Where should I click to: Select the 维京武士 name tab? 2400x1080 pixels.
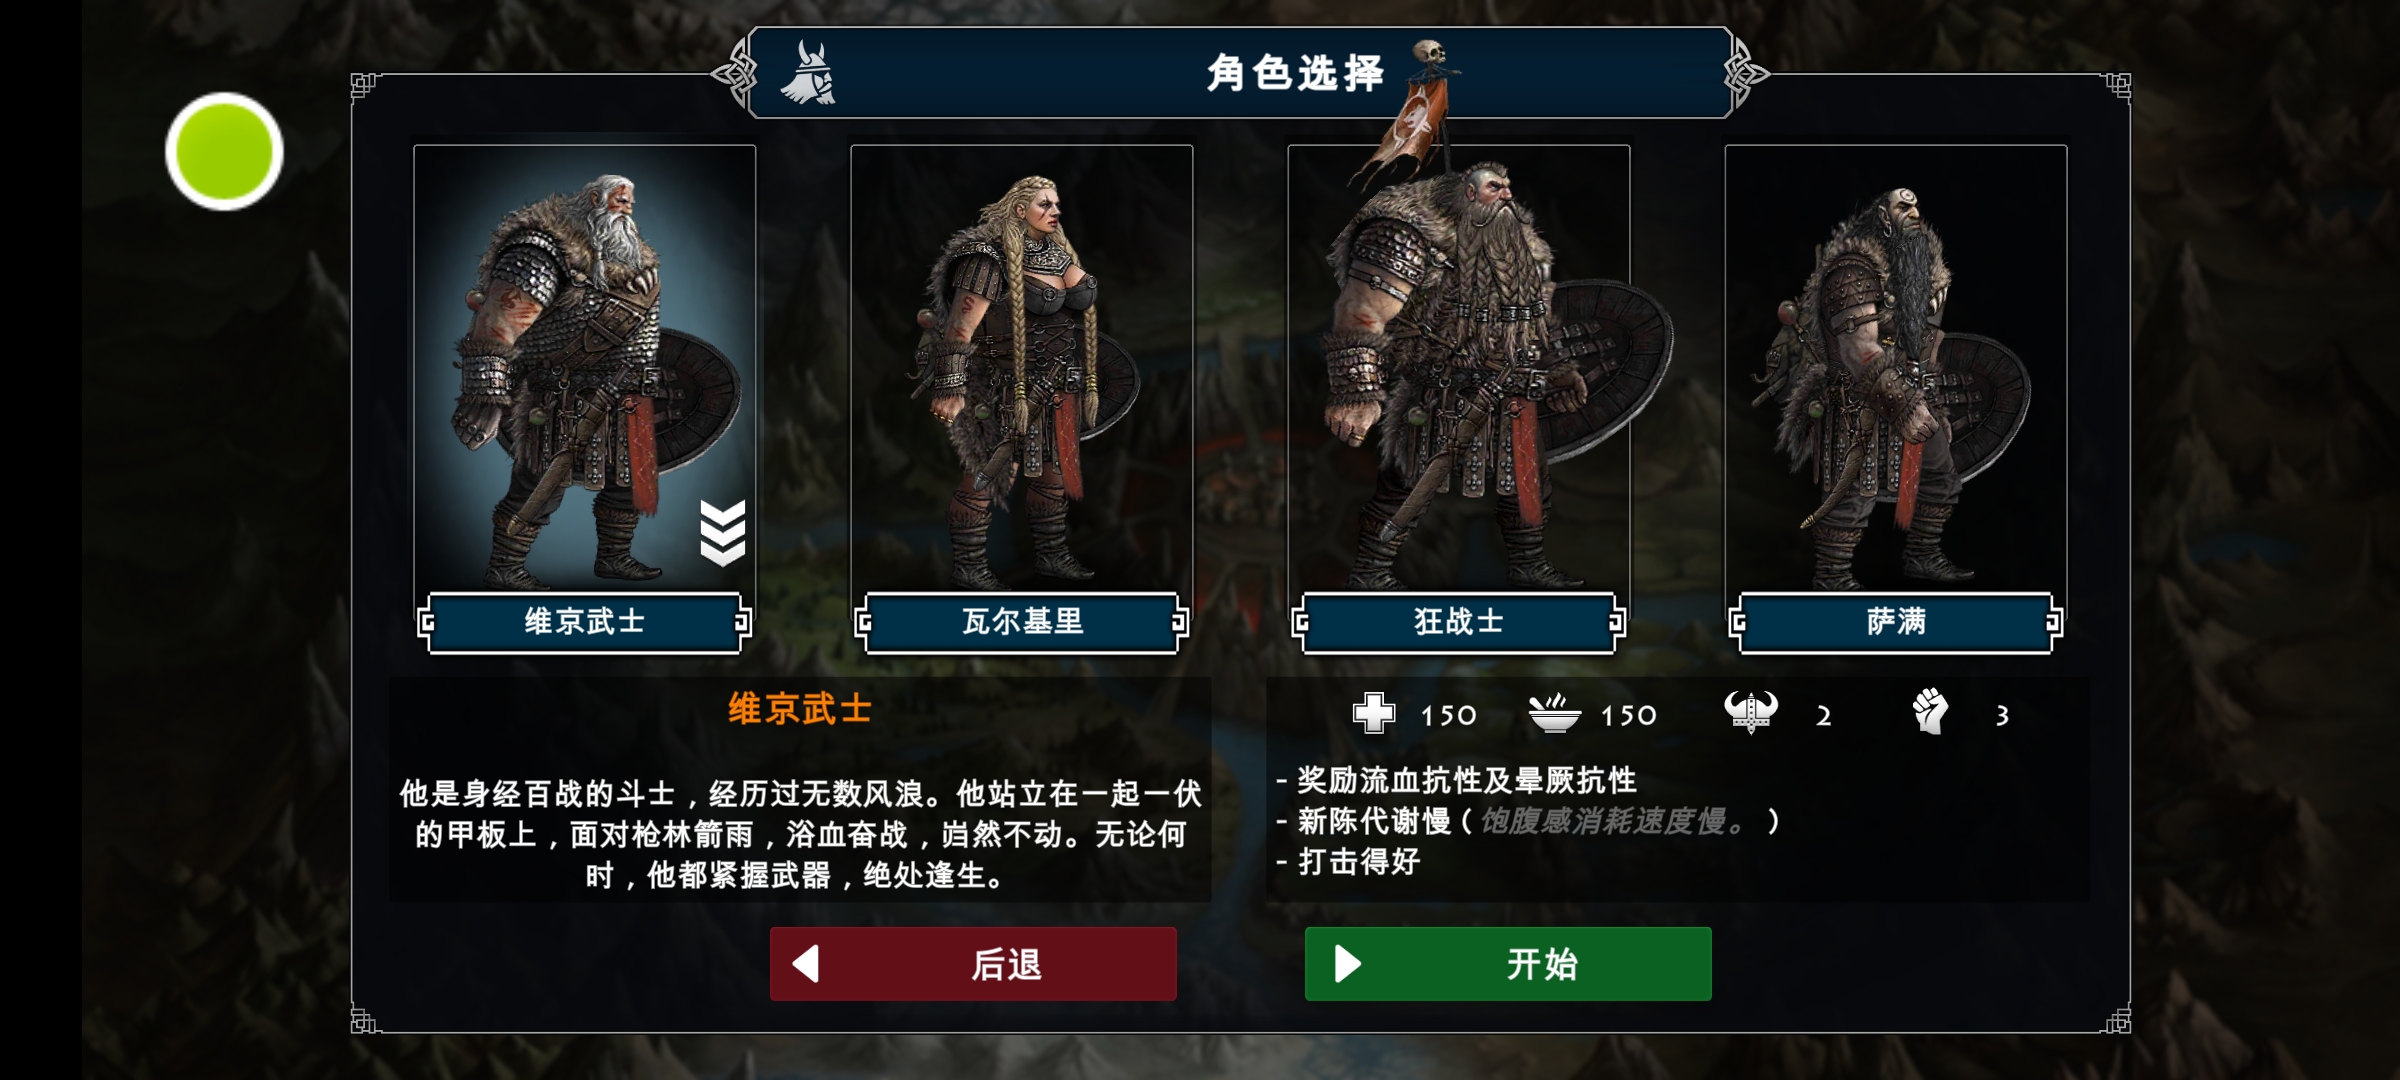[x=584, y=622]
